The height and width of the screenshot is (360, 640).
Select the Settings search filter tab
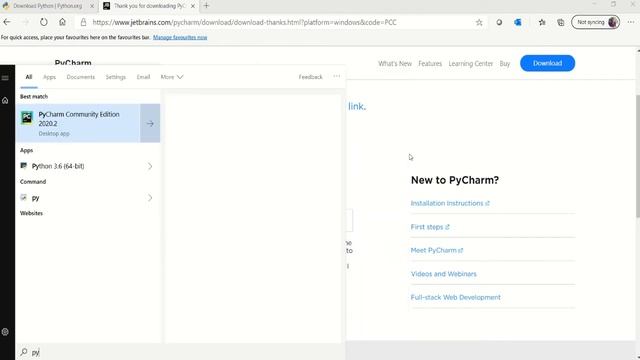click(116, 77)
